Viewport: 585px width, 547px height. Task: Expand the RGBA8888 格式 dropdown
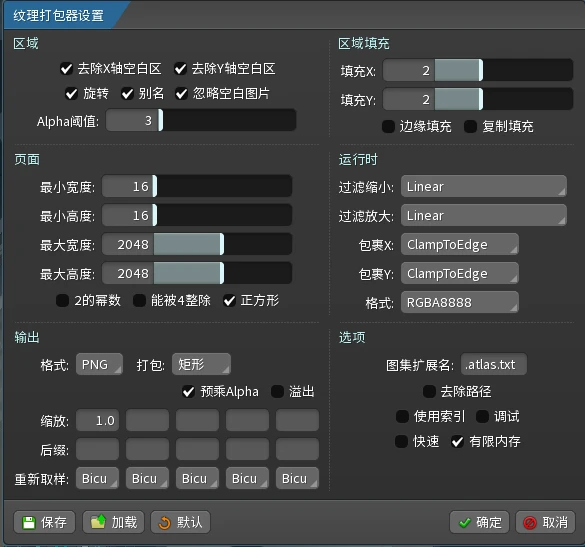(460, 302)
